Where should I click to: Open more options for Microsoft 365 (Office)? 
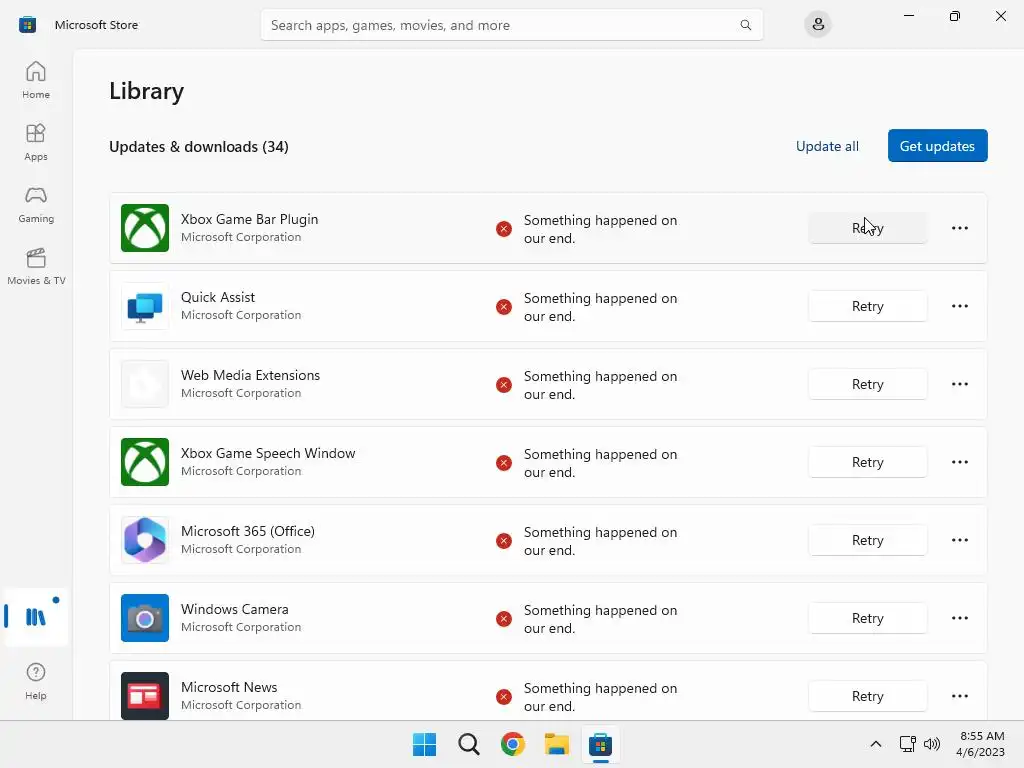pyautogui.click(x=959, y=540)
